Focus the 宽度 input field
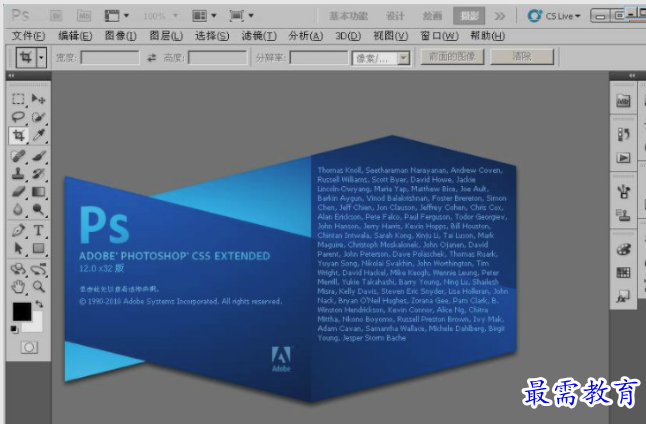 [x=110, y=58]
